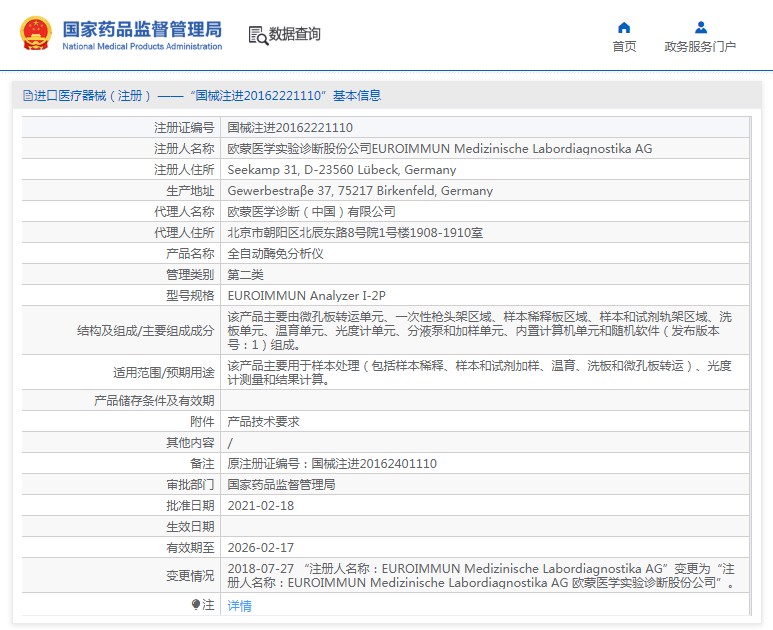
Task: Click the Gewerbestraße 37 production address
Action: click(x=360, y=191)
